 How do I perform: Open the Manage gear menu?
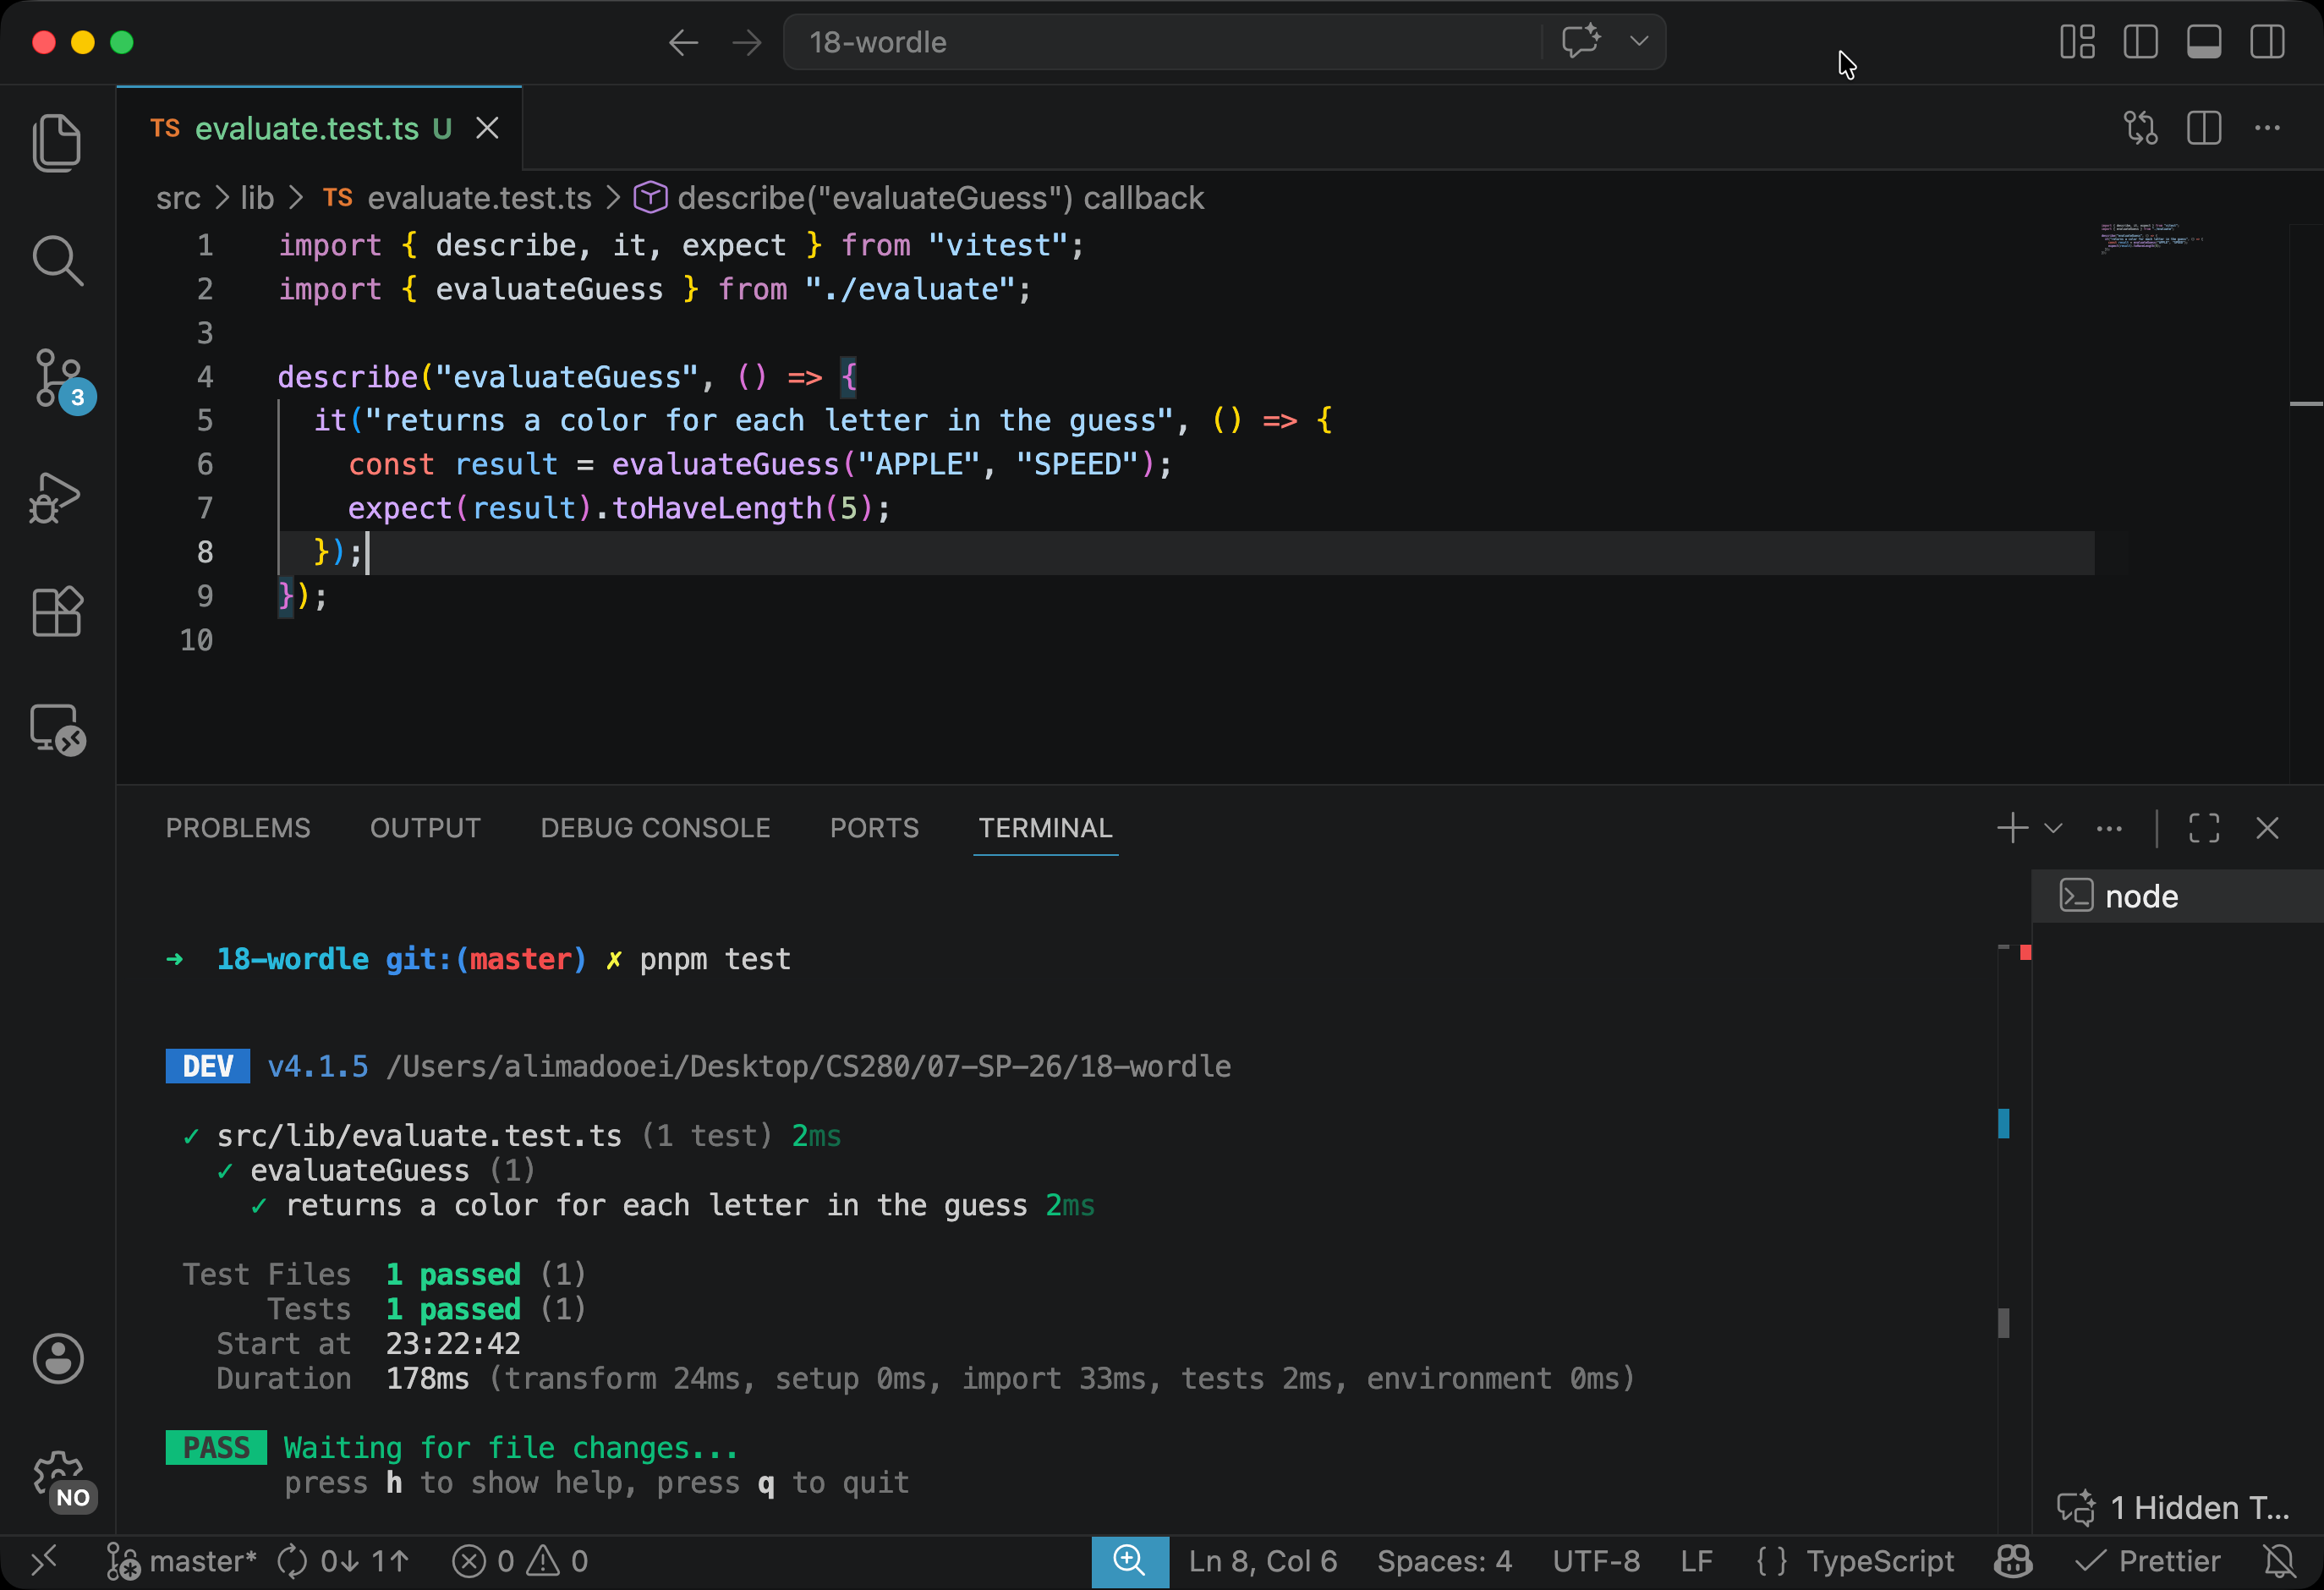[x=60, y=1480]
